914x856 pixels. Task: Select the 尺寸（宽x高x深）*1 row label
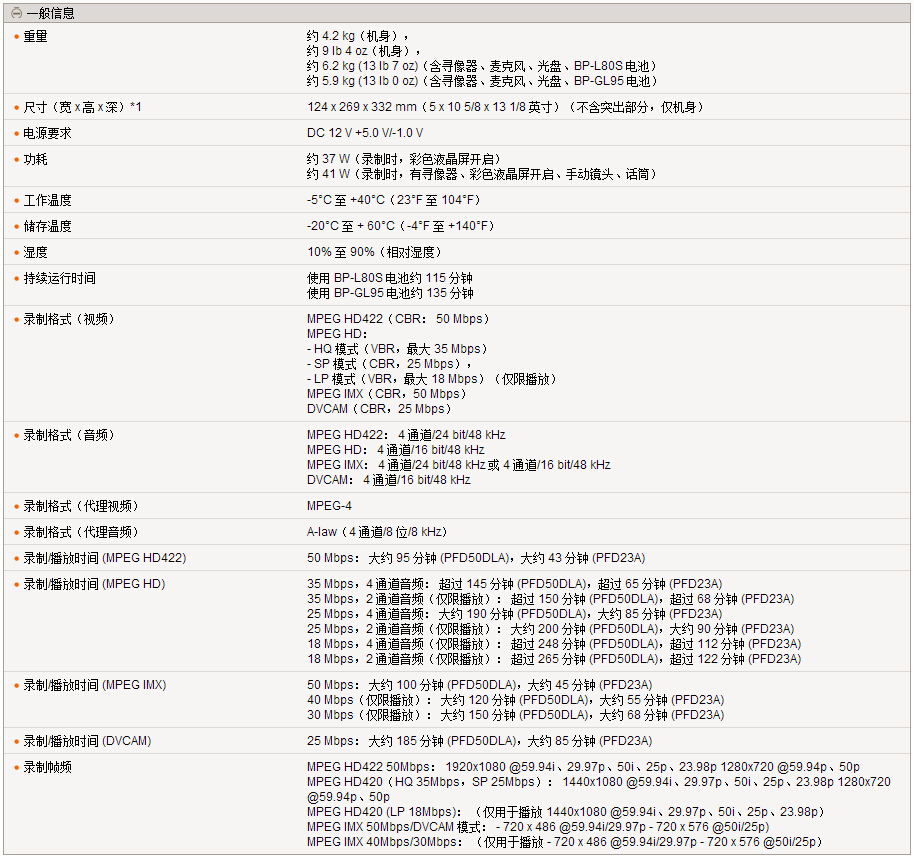point(82,107)
